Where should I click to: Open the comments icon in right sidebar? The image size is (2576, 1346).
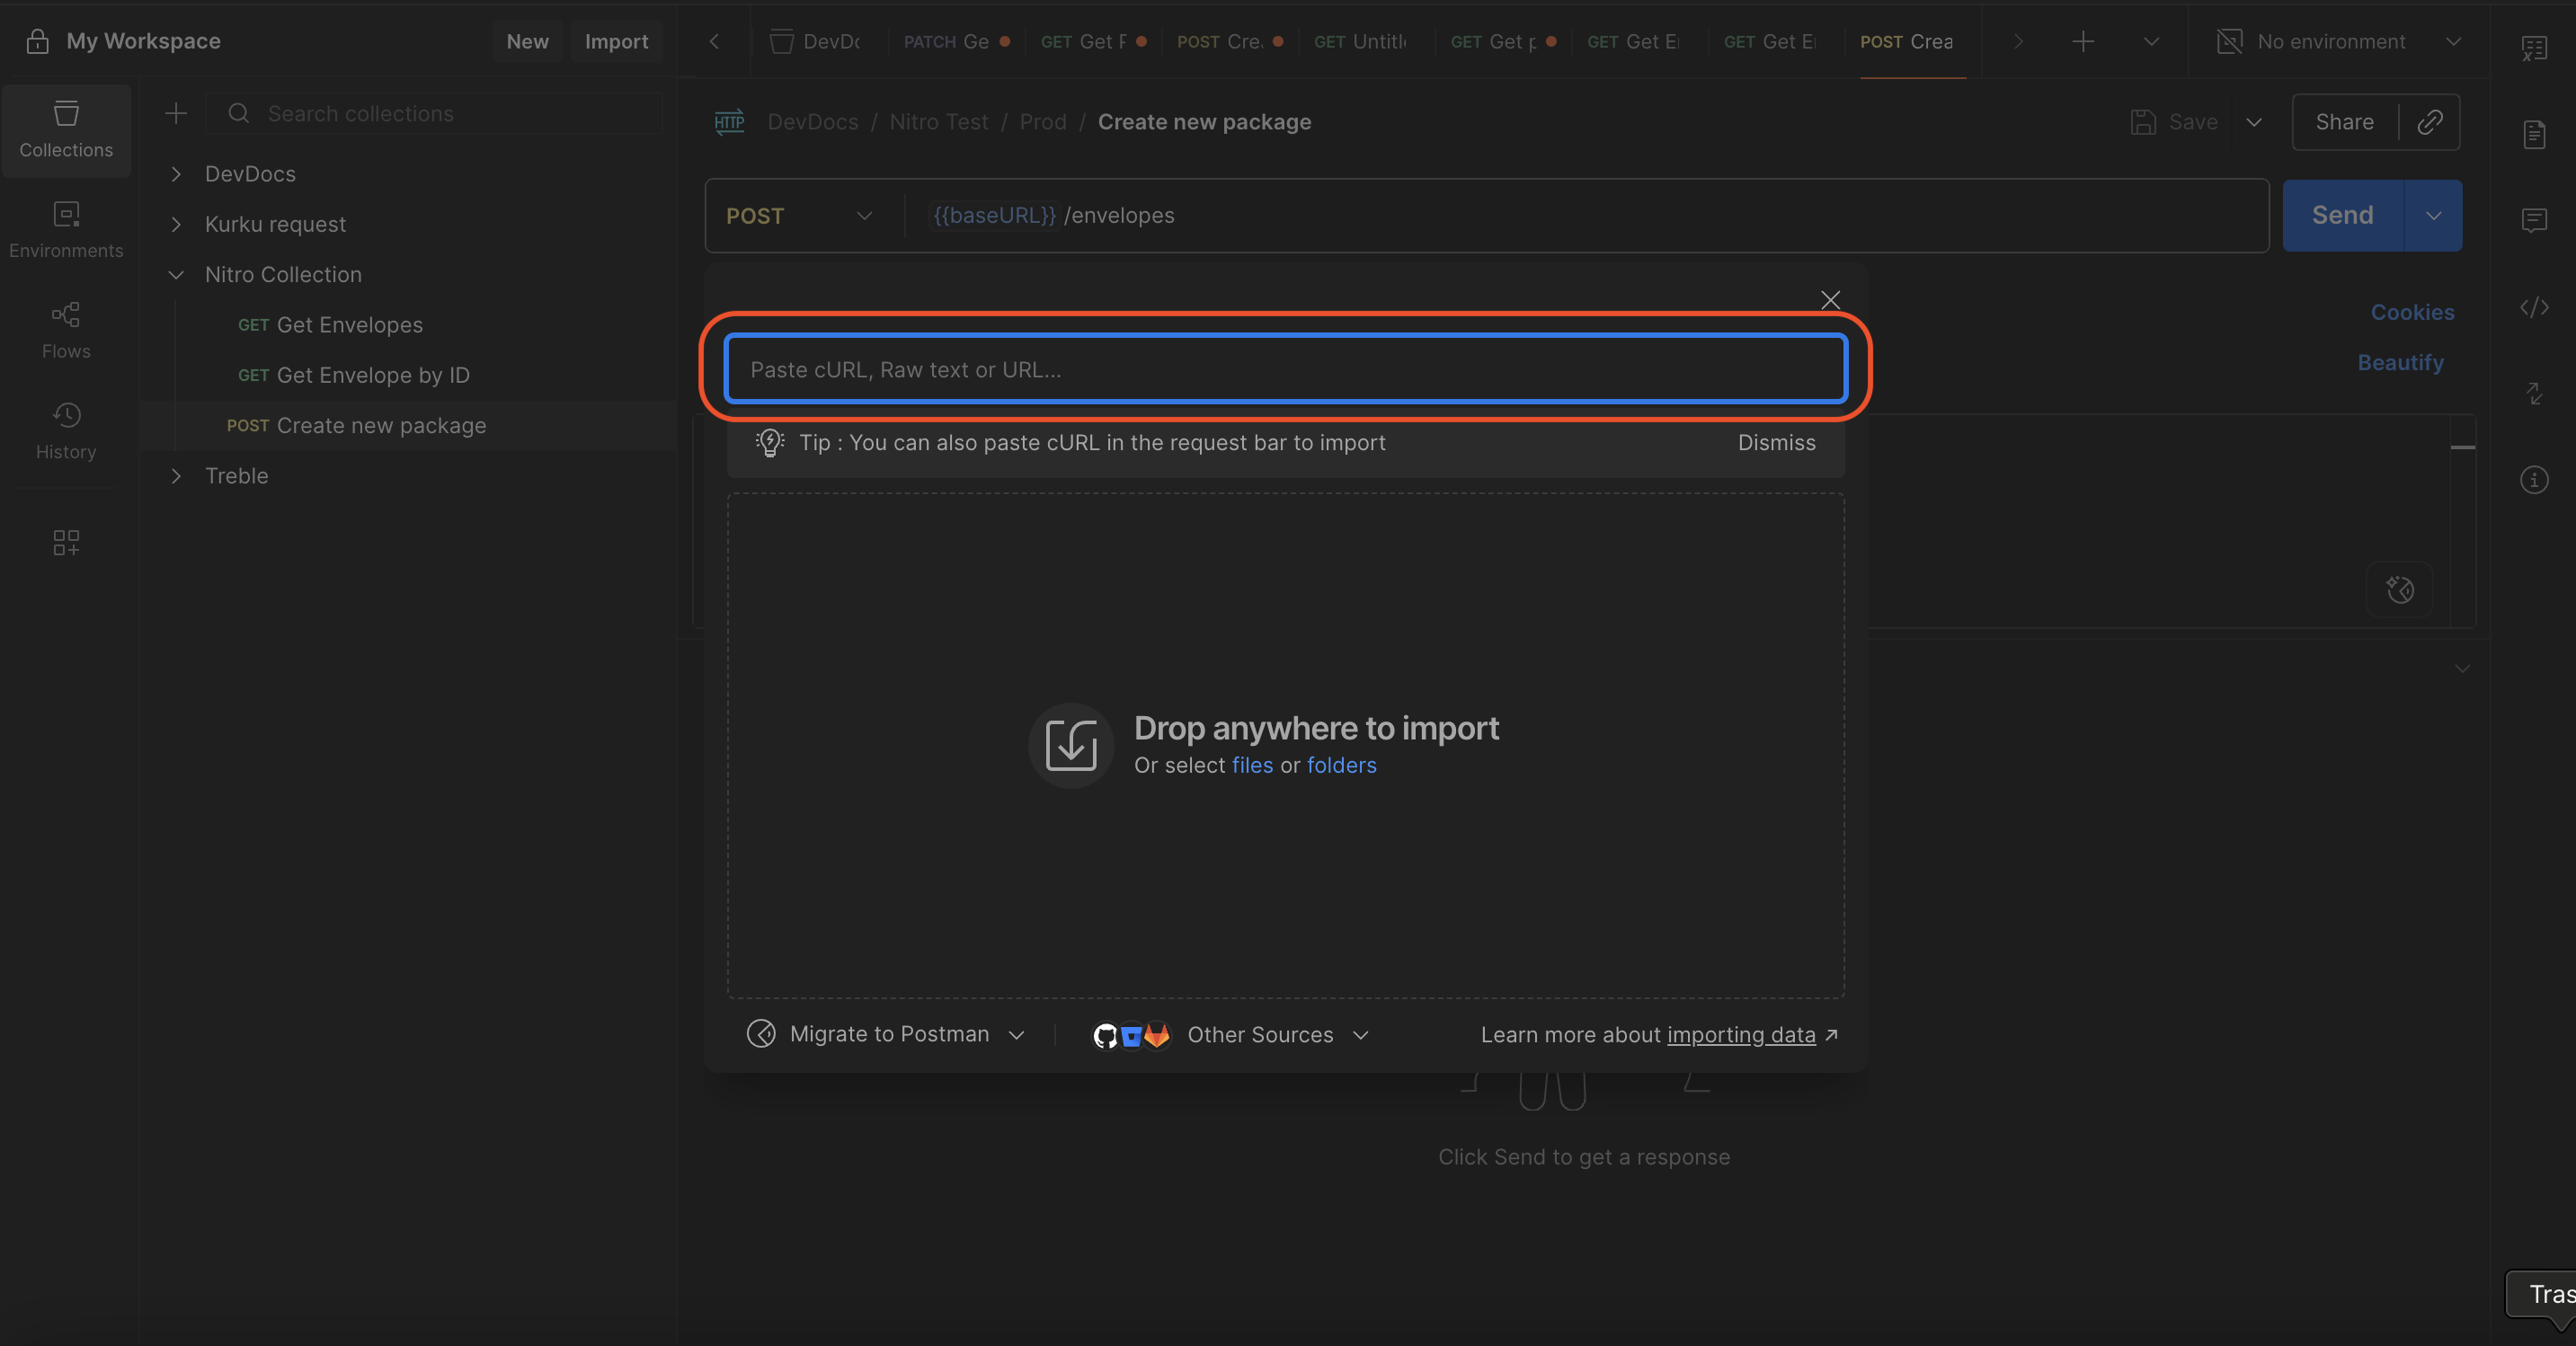[x=2533, y=220]
